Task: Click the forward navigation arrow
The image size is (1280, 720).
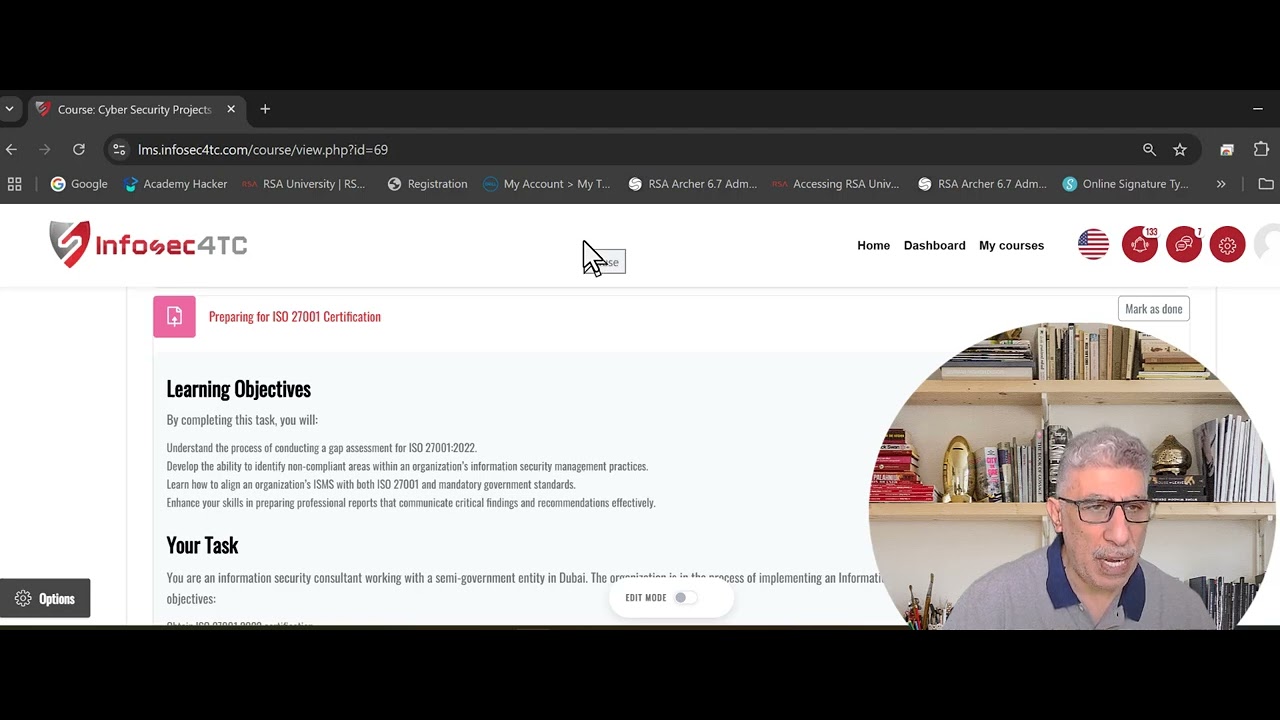Action: click(x=45, y=149)
